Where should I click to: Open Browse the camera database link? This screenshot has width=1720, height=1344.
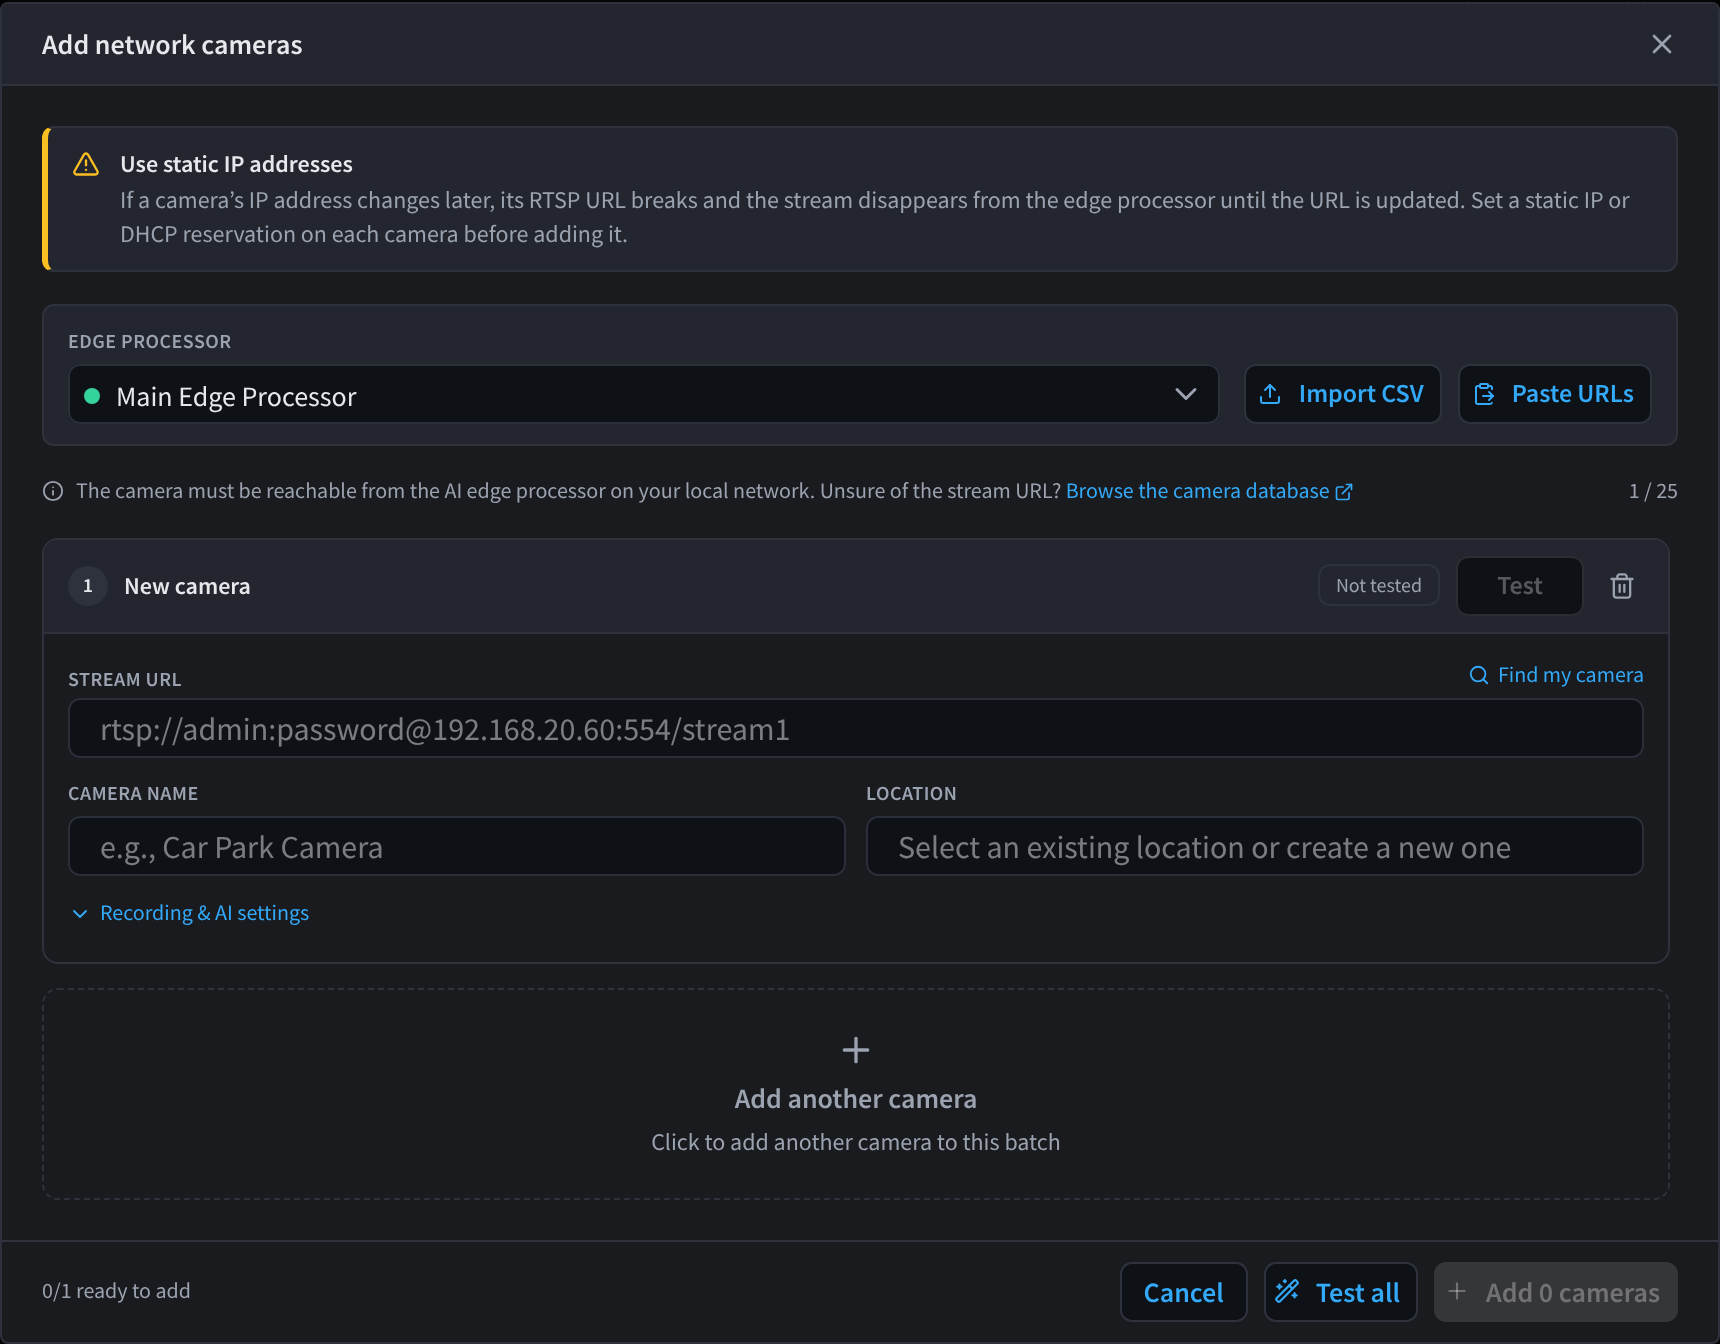point(1209,491)
